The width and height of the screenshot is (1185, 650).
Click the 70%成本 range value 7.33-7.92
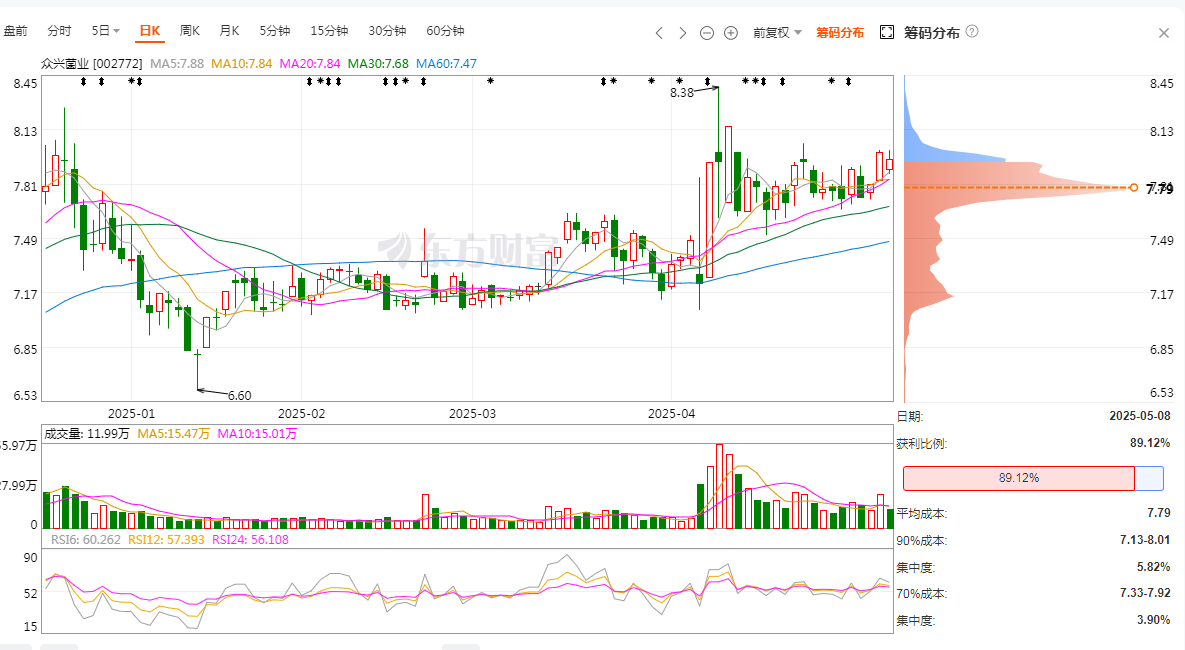pyautogui.click(x=1145, y=593)
